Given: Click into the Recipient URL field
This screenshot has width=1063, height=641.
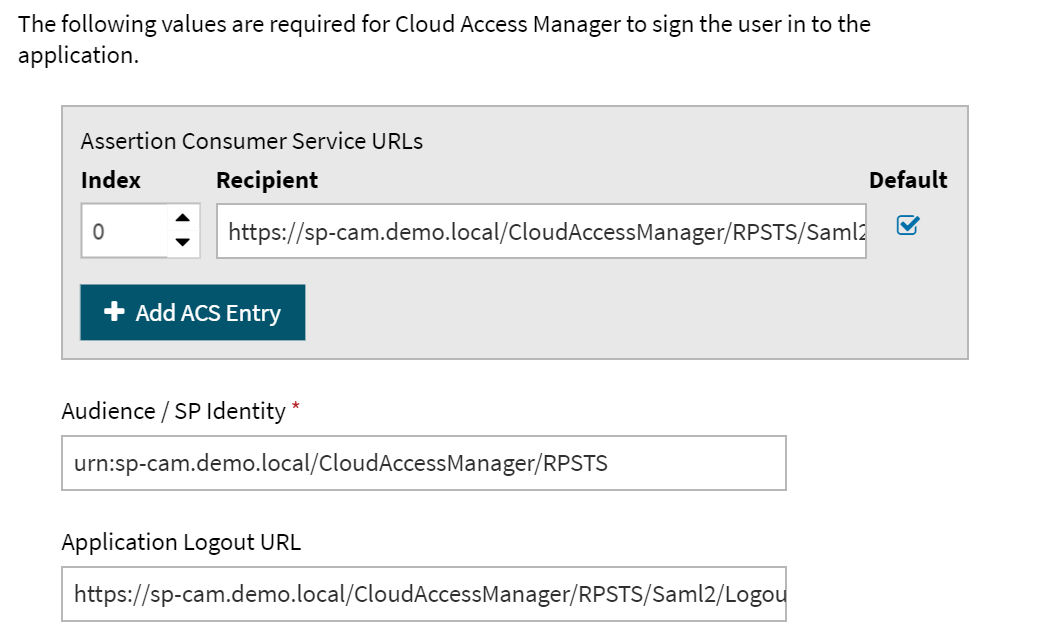Looking at the screenshot, I should (x=541, y=231).
